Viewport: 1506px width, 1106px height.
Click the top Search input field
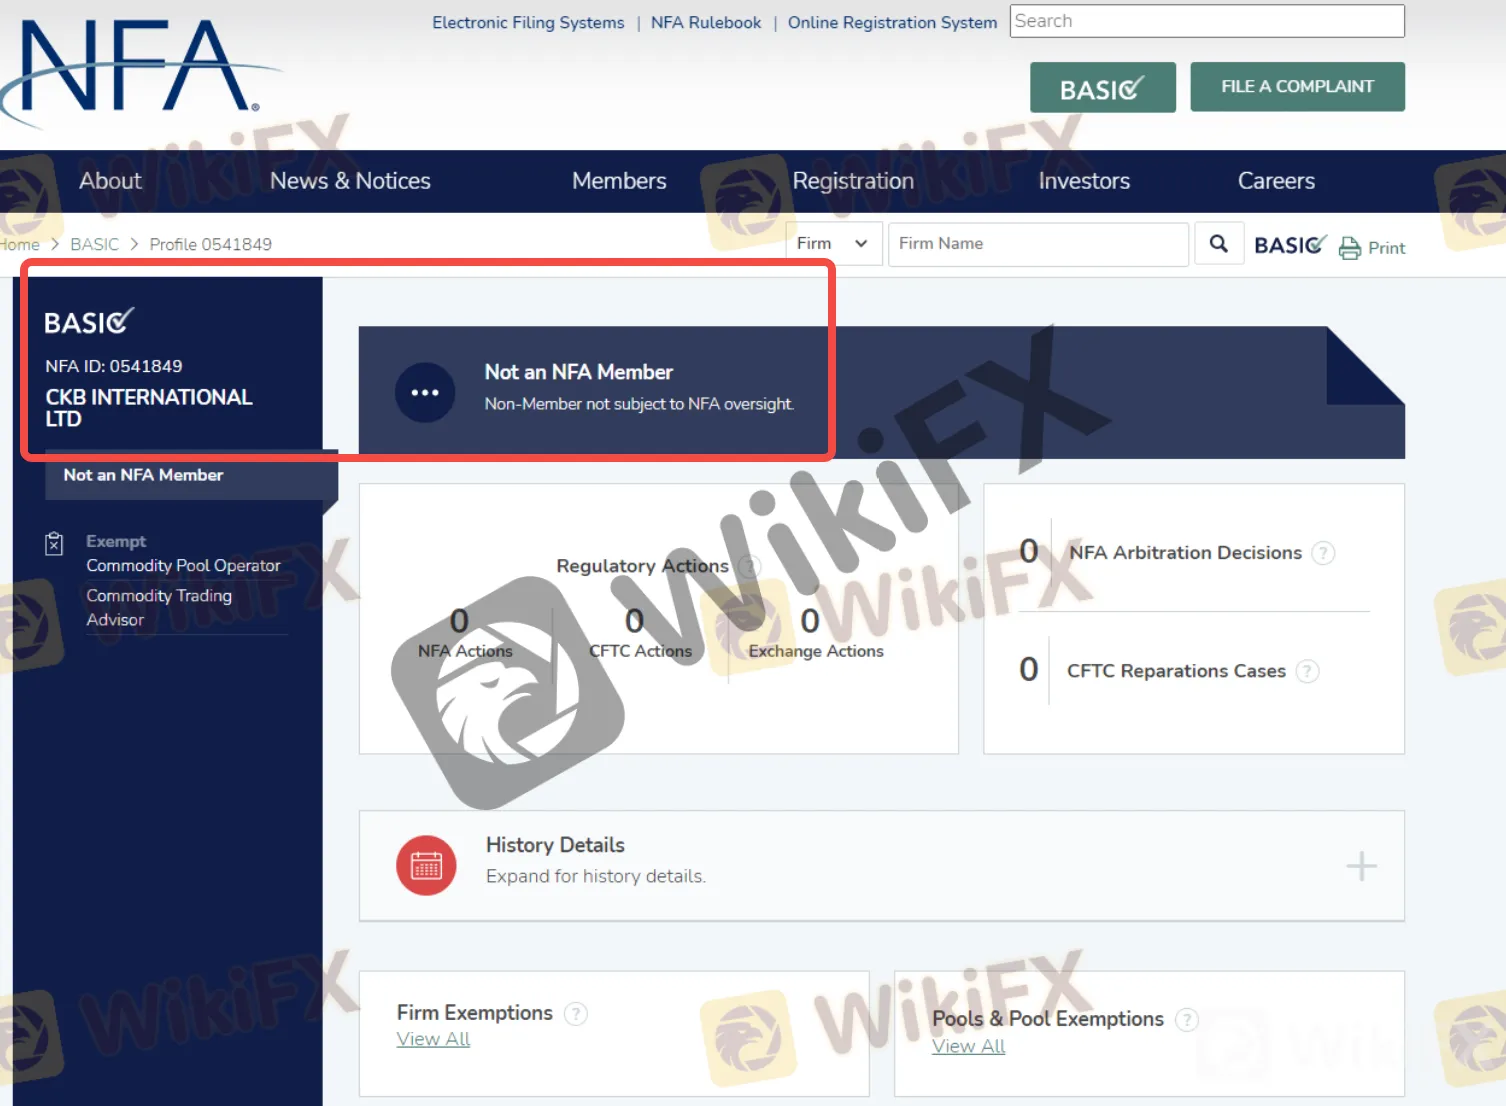[x=1207, y=21]
